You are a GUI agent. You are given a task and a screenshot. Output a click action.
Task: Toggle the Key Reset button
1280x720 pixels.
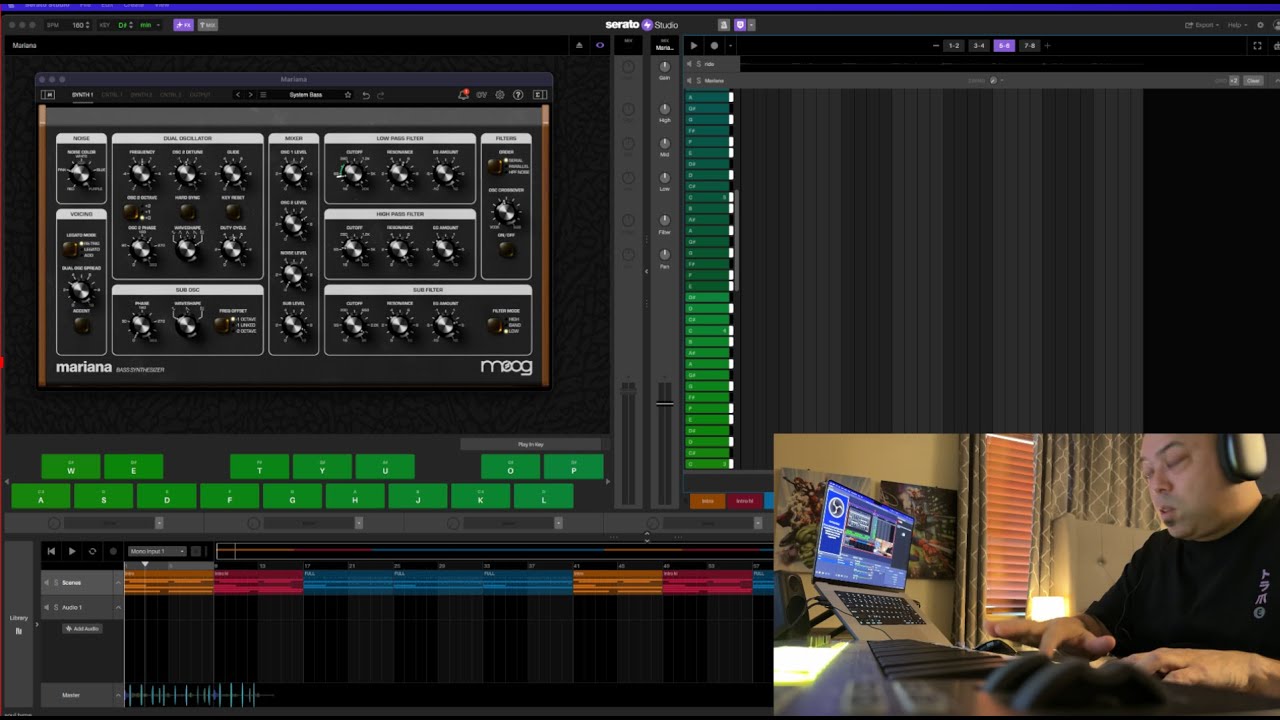click(232, 211)
